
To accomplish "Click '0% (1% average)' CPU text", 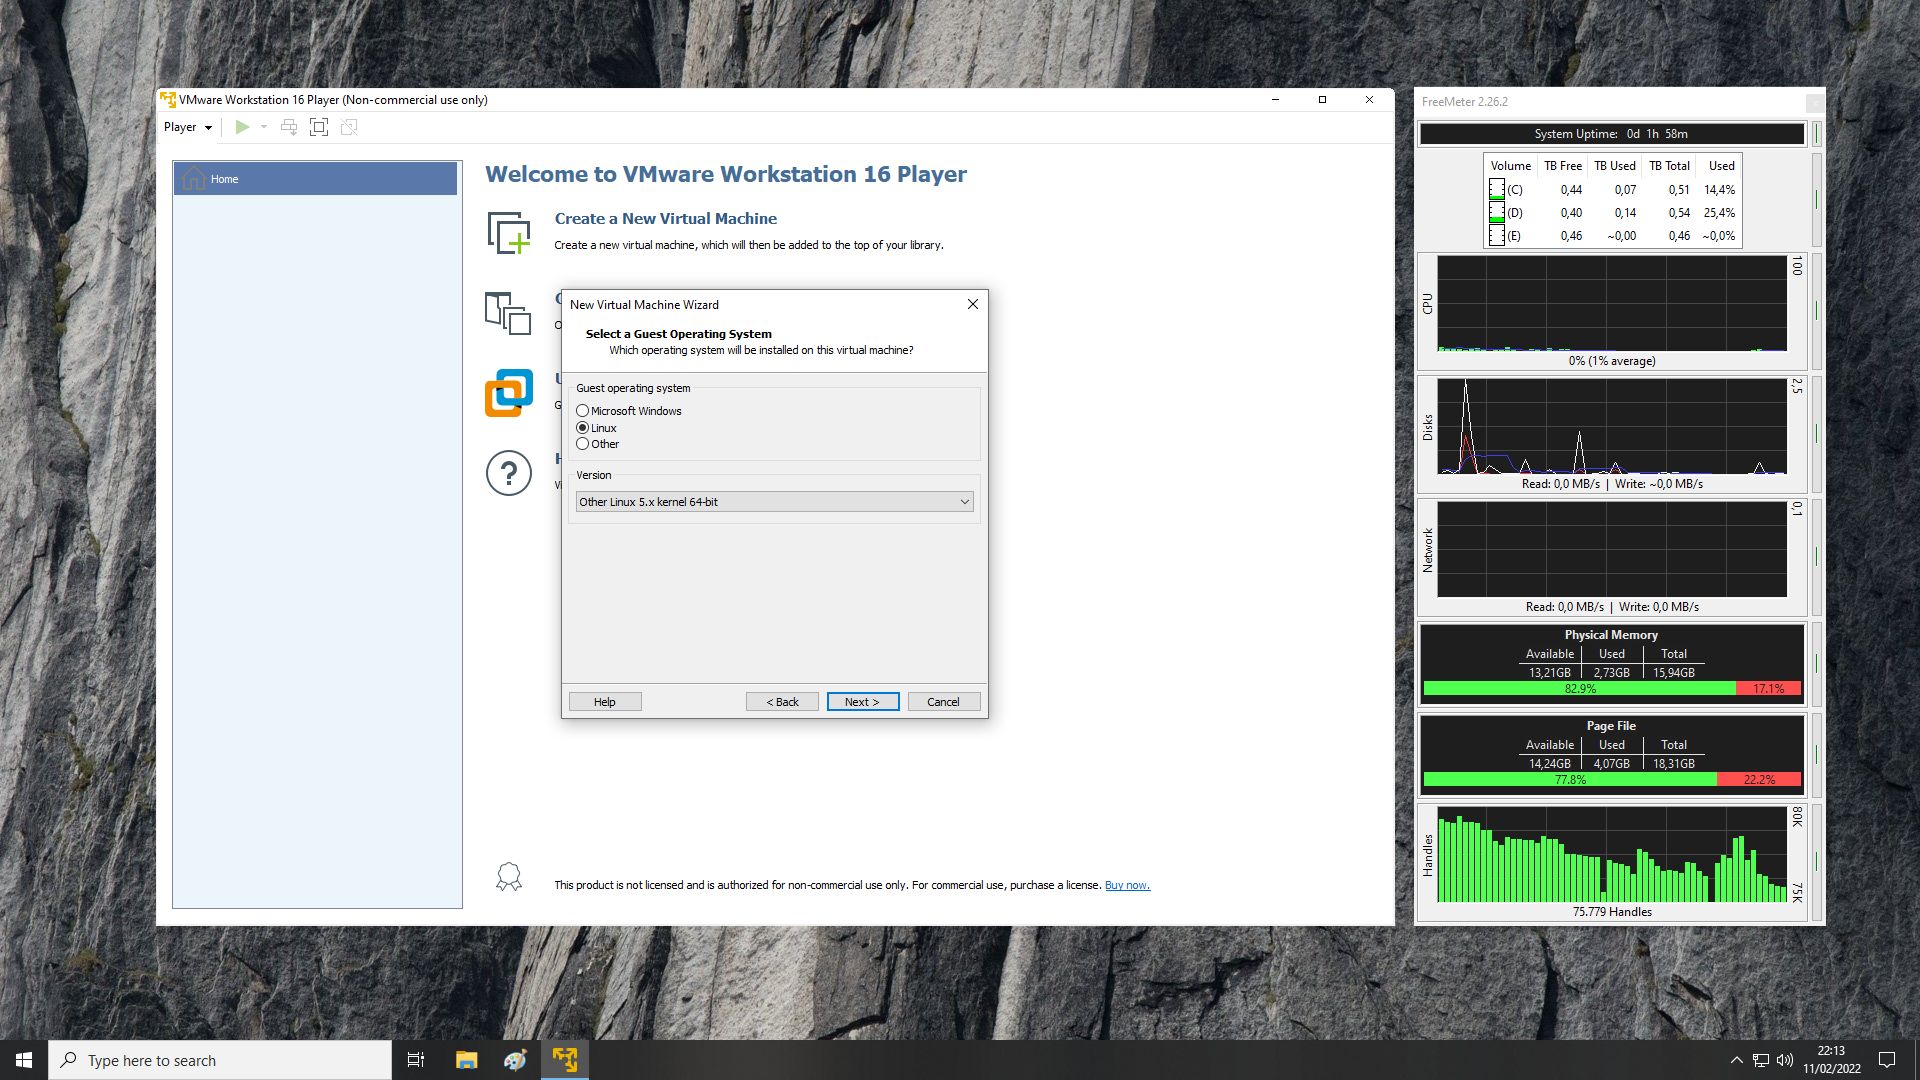I will coord(1611,361).
